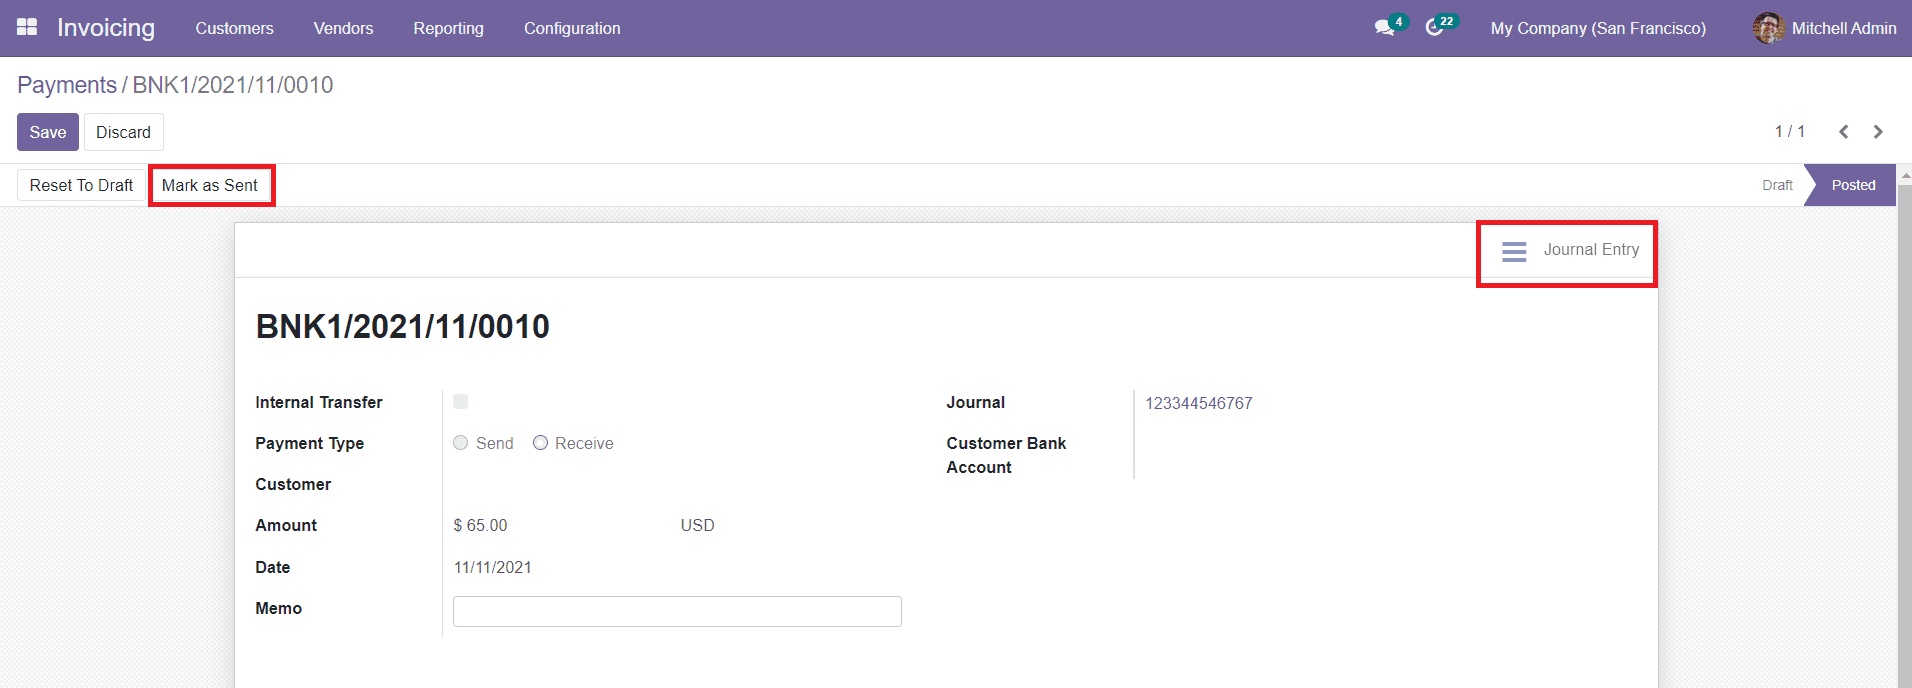
Task: Open the Customers menu
Action: 234,28
